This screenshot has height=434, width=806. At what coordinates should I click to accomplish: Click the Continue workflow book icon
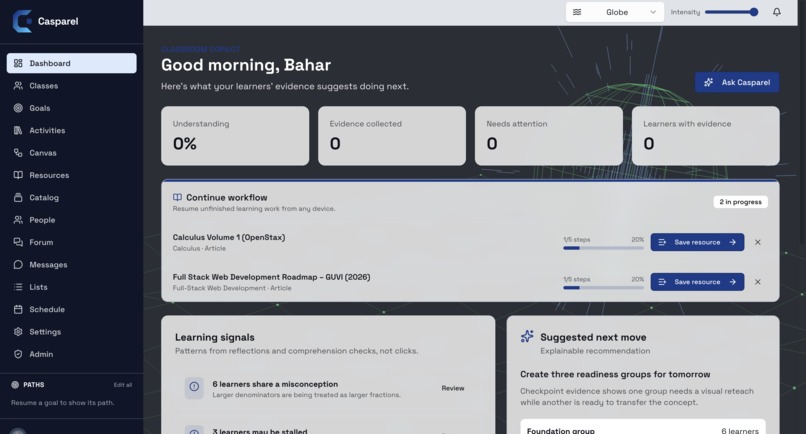177,197
